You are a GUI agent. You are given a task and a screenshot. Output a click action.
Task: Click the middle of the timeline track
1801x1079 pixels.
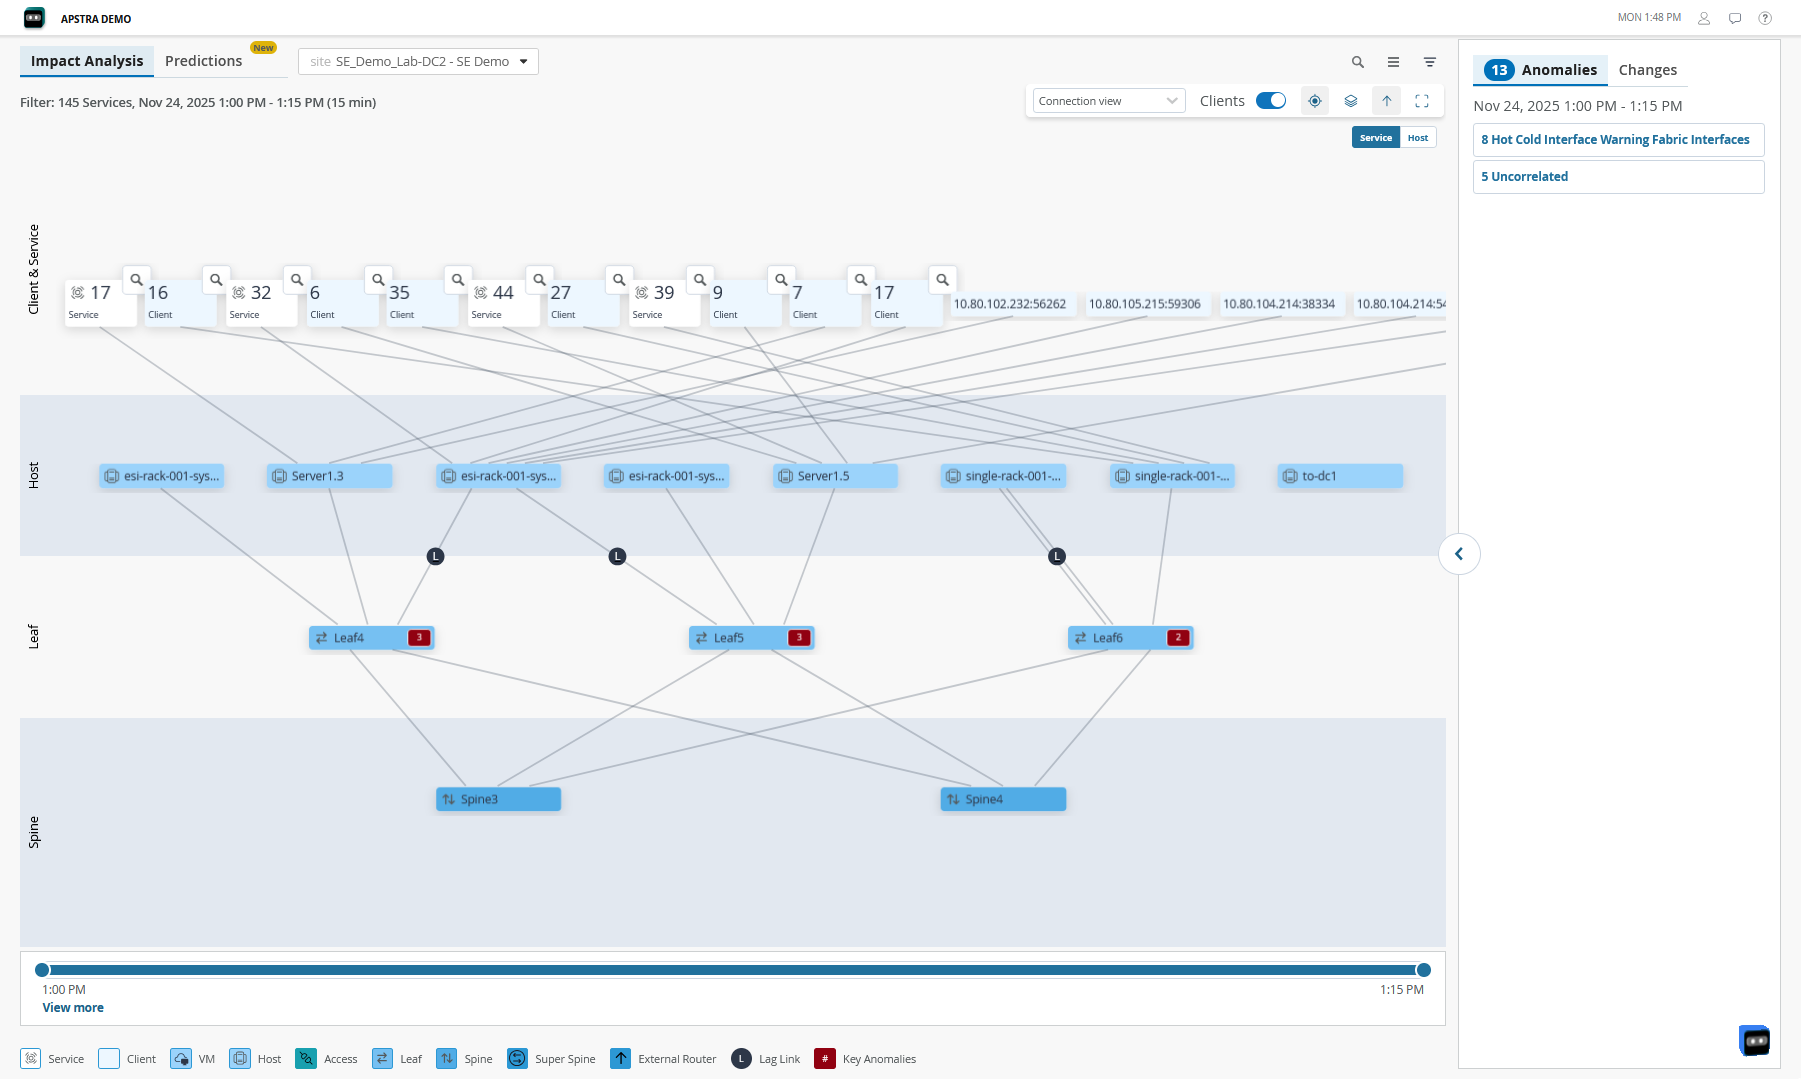pyautogui.click(x=733, y=970)
